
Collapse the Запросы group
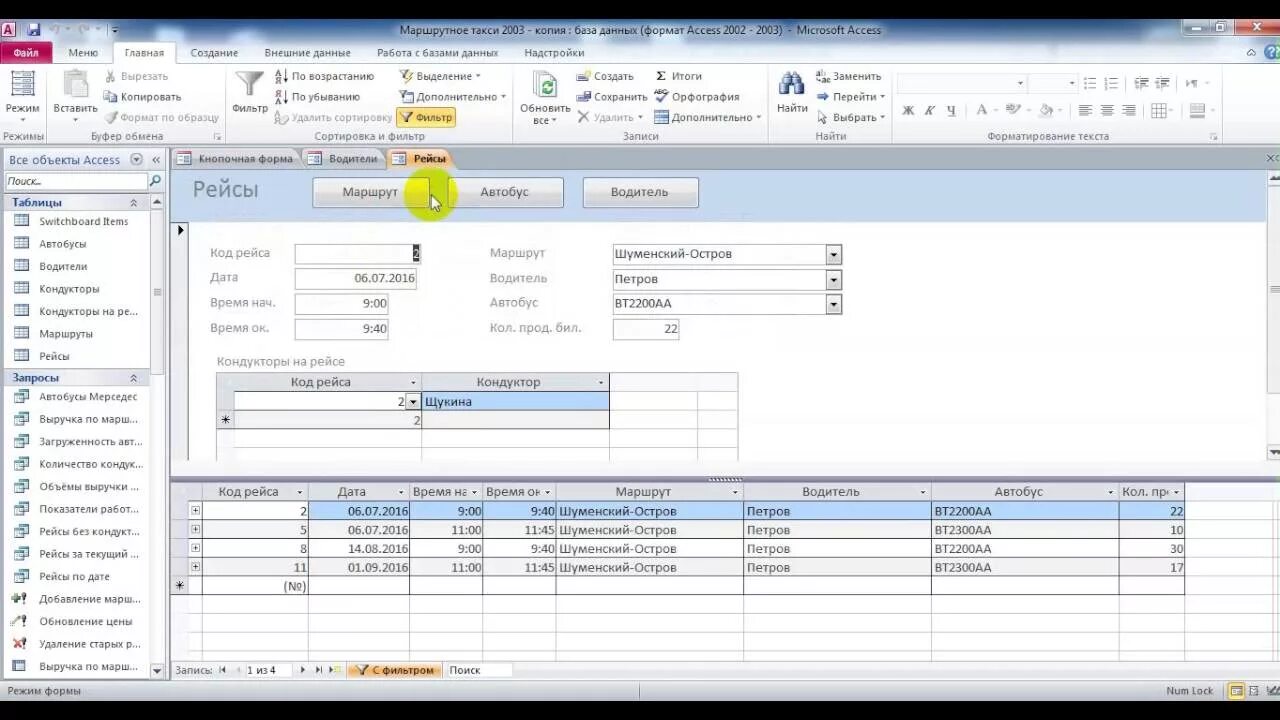pyautogui.click(x=133, y=378)
